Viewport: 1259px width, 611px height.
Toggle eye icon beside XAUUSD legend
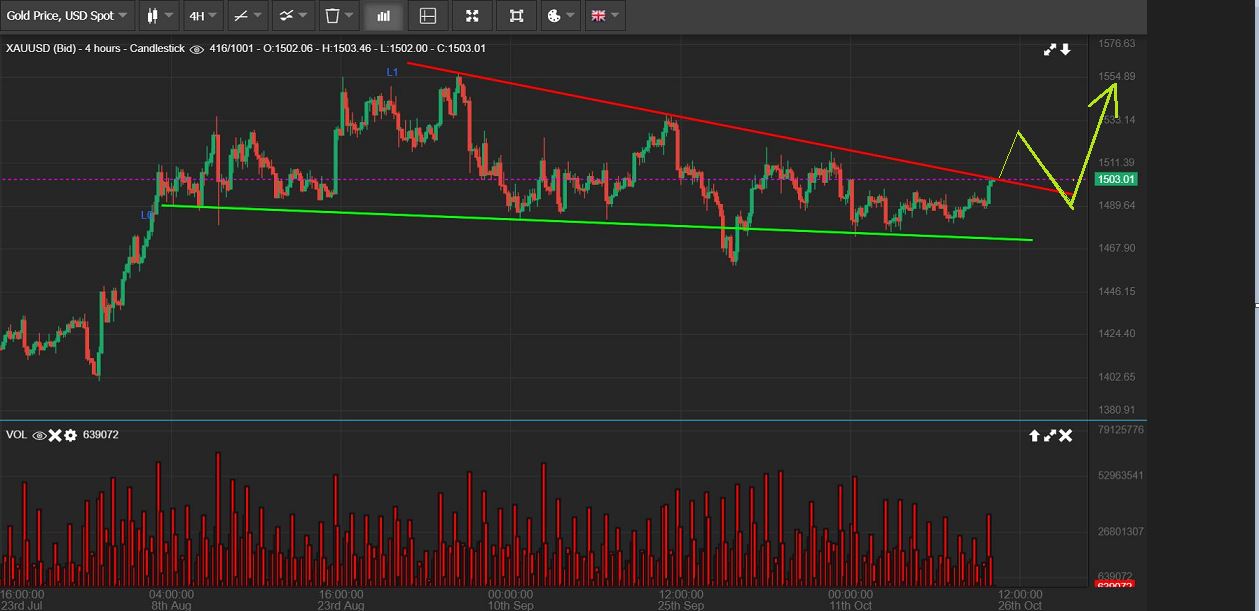196,49
